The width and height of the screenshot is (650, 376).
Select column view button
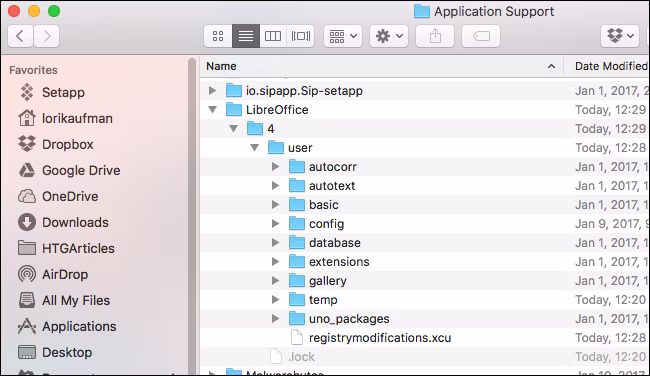[273, 36]
